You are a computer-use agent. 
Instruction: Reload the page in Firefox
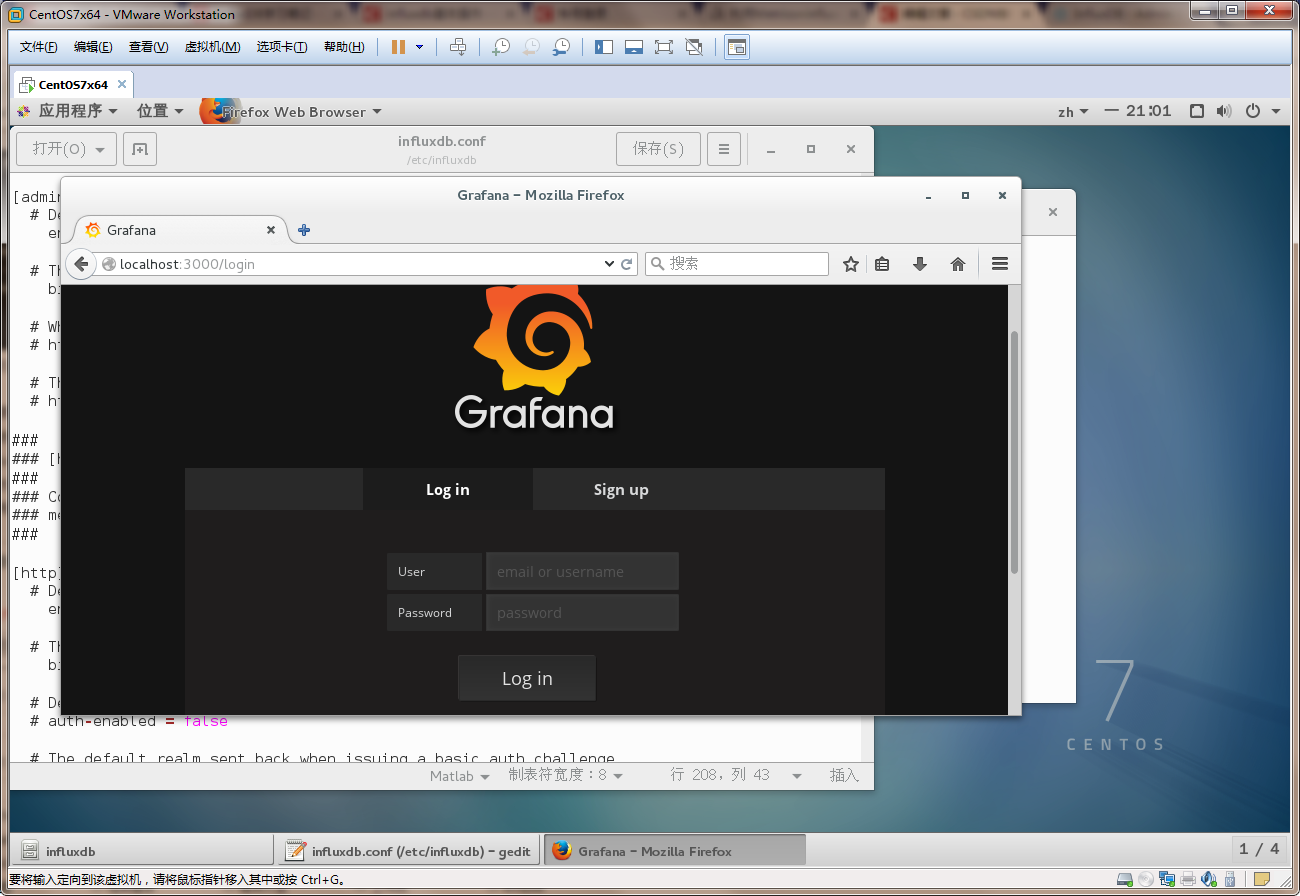pos(627,264)
